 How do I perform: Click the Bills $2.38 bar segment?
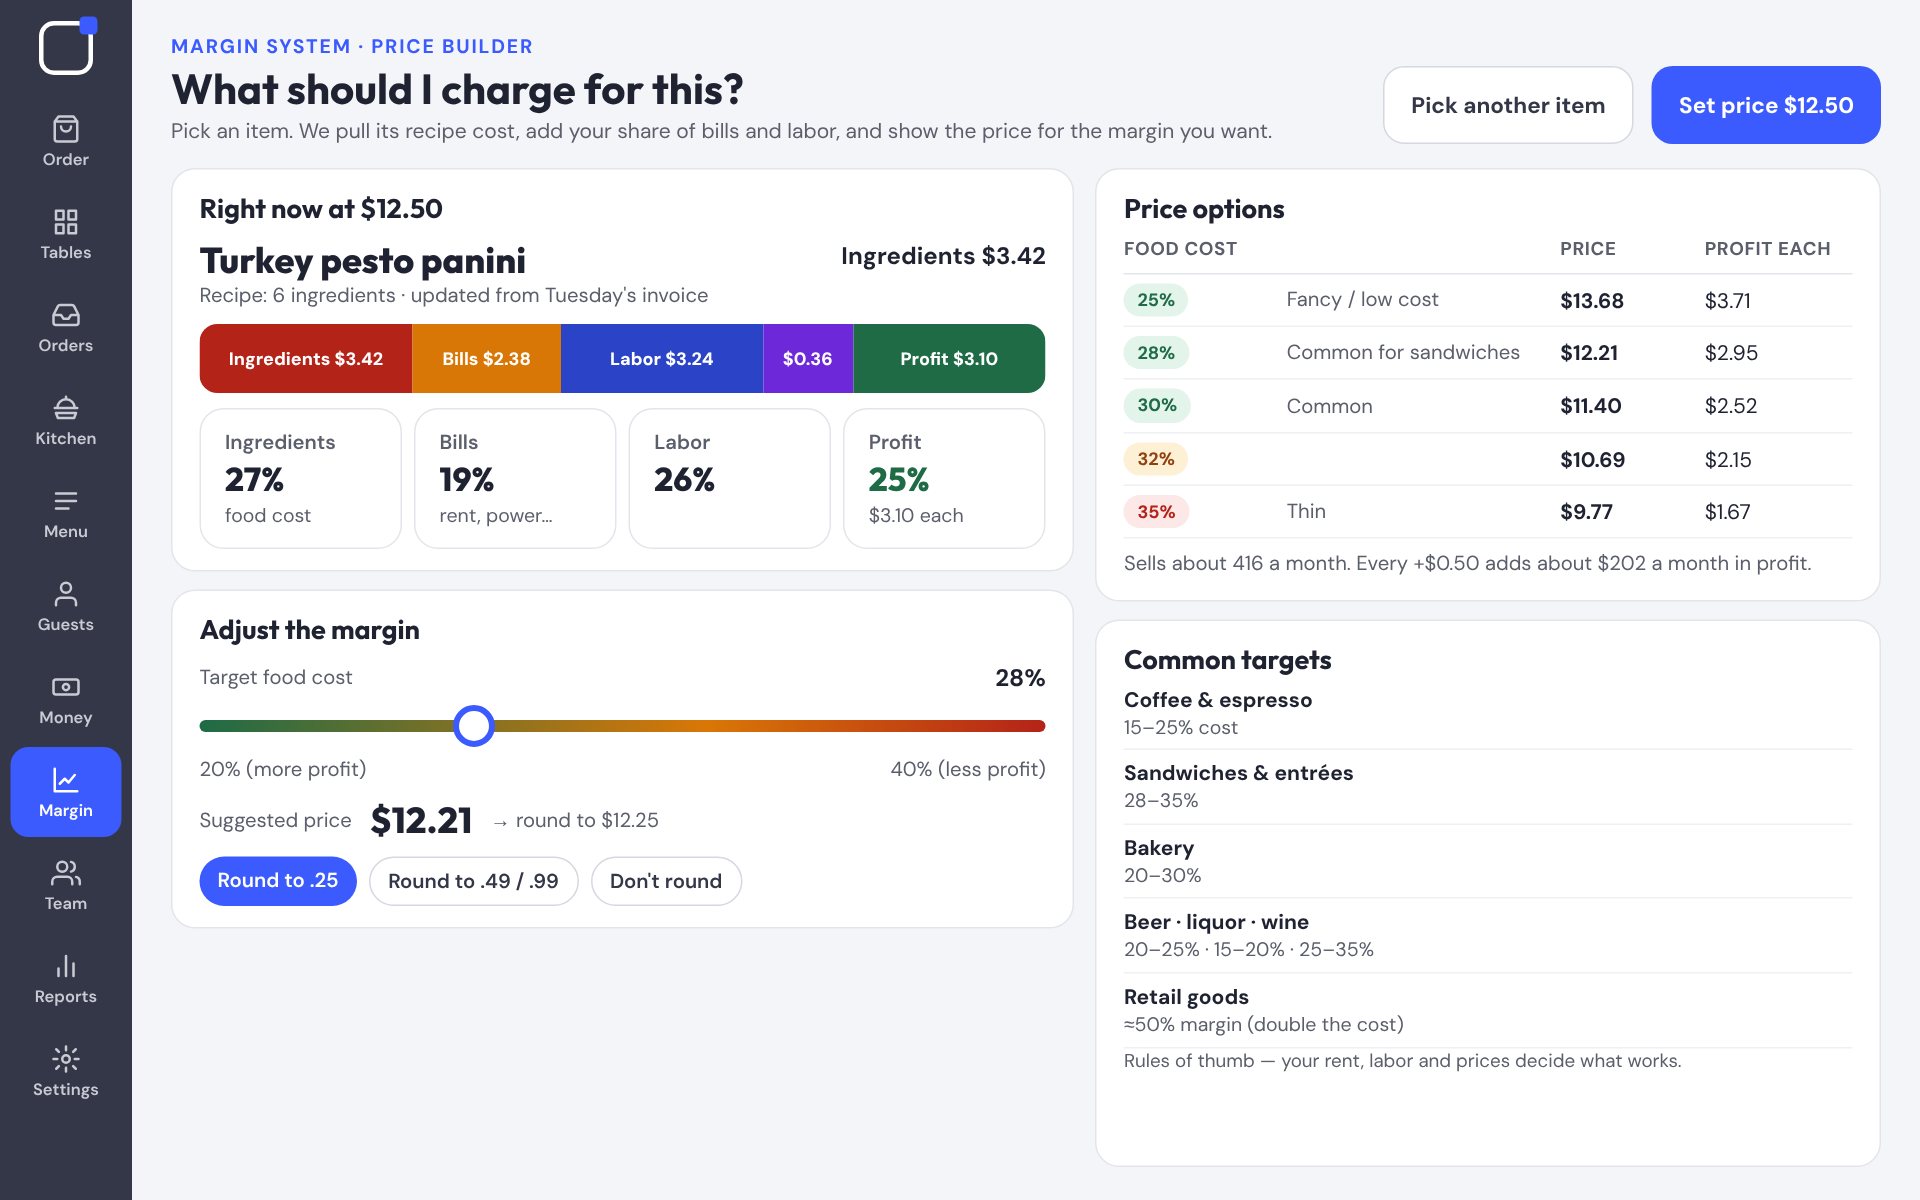click(x=487, y=358)
